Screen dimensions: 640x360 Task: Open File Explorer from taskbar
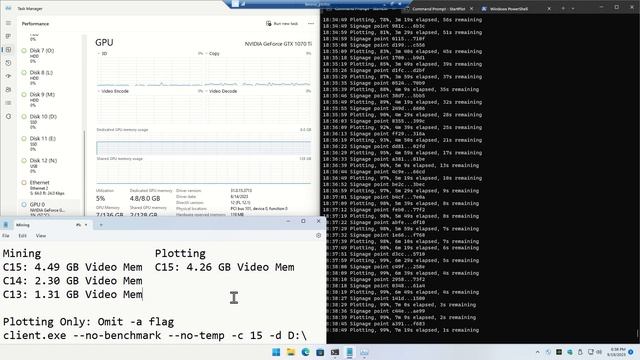tap(291, 352)
